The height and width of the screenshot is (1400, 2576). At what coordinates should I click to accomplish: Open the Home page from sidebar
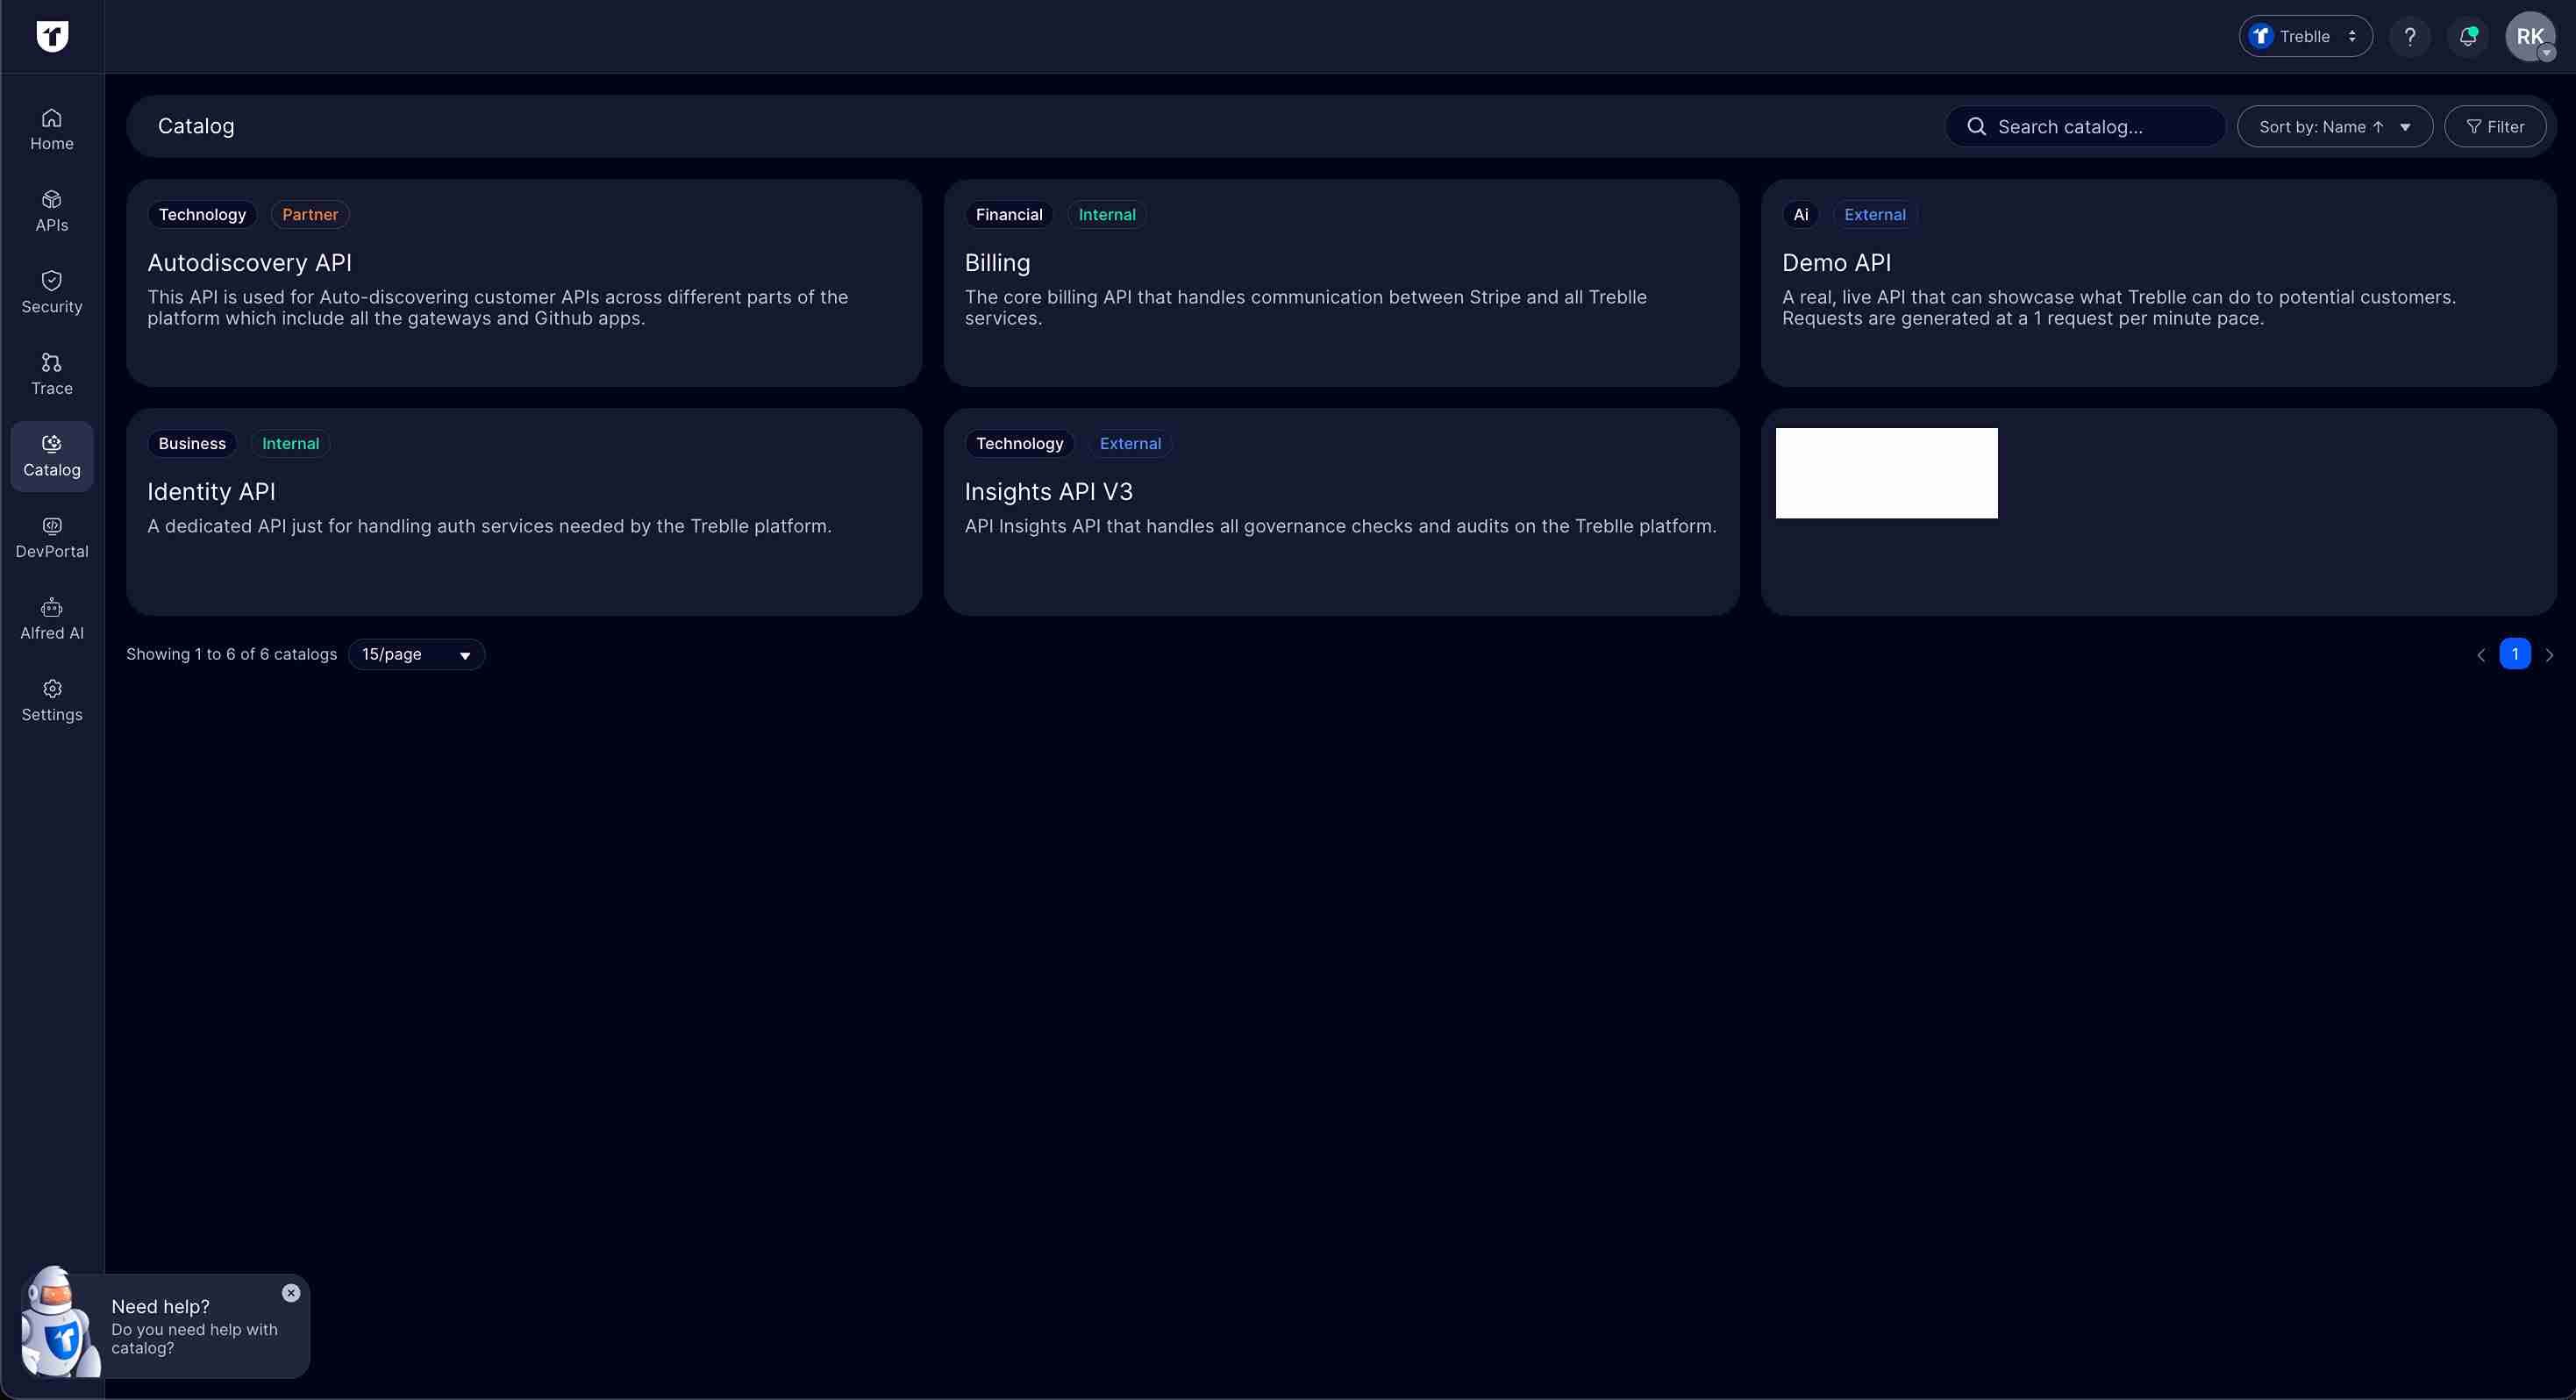[x=51, y=127]
